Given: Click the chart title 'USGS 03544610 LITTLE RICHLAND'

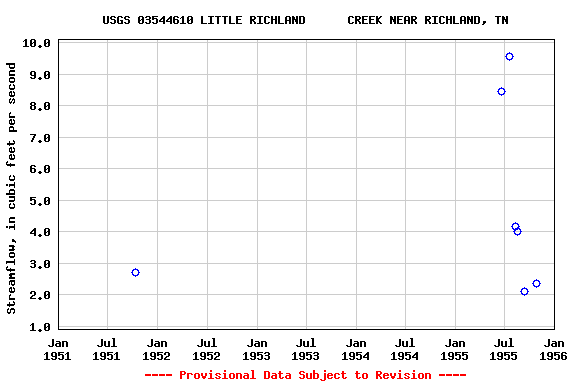Looking at the screenshot, I should pos(204,20).
